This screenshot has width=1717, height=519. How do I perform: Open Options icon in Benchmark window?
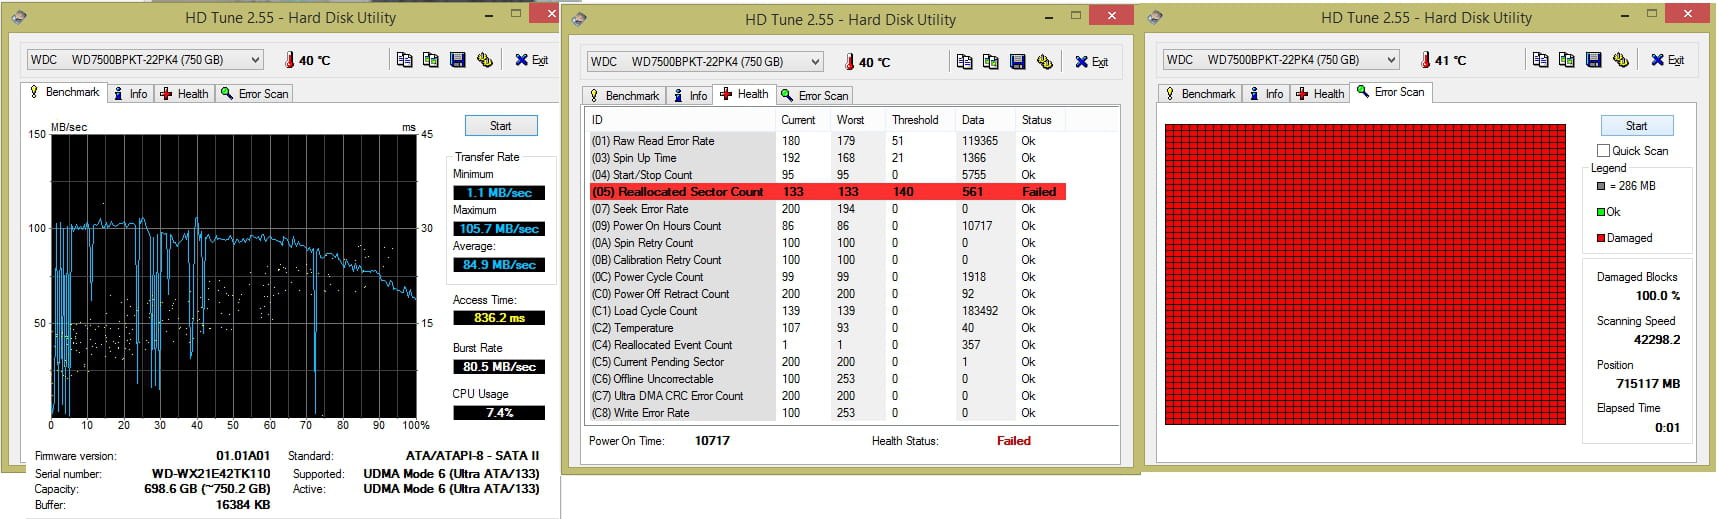(x=485, y=60)
